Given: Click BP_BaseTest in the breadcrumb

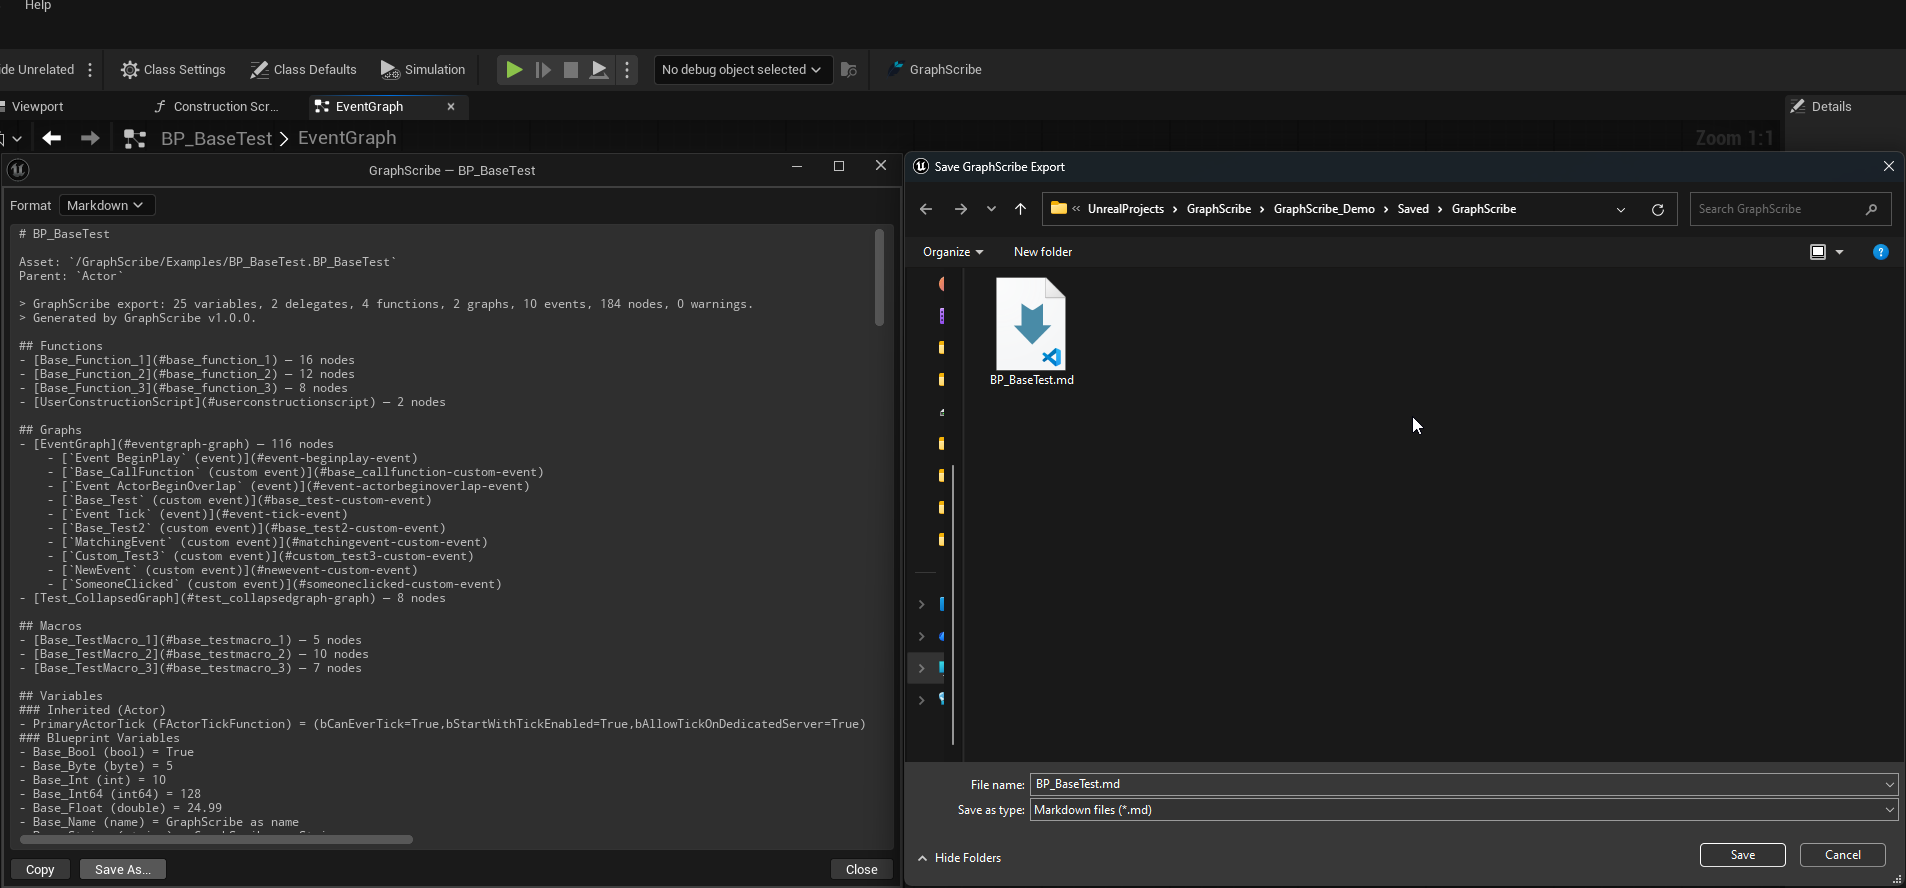Looking at the screenshot, I should click(x=216, y=138).
